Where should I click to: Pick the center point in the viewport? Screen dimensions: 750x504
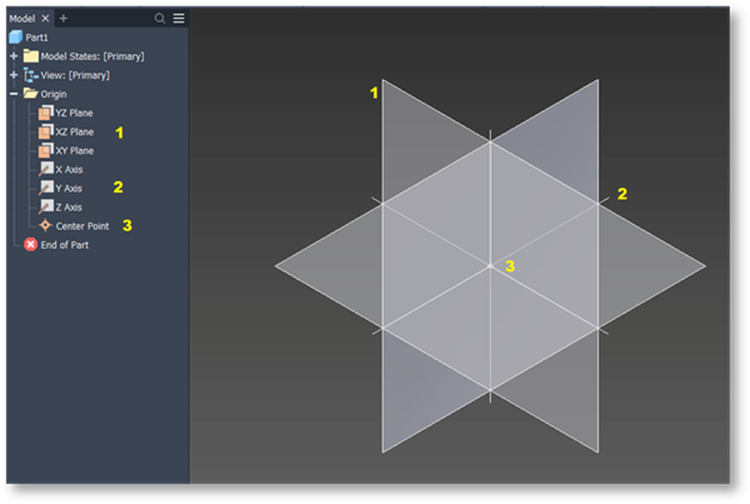click(x=490, y=266)
